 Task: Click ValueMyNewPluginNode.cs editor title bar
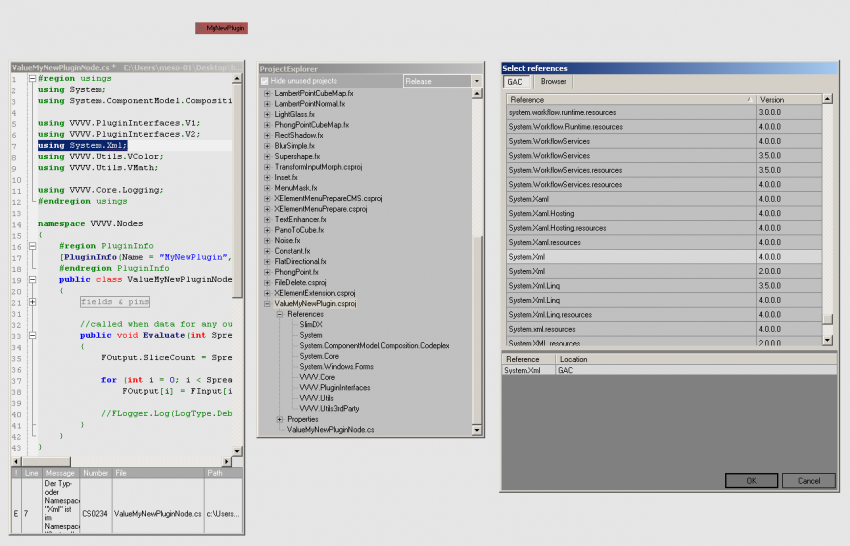(x=127, y=68)
